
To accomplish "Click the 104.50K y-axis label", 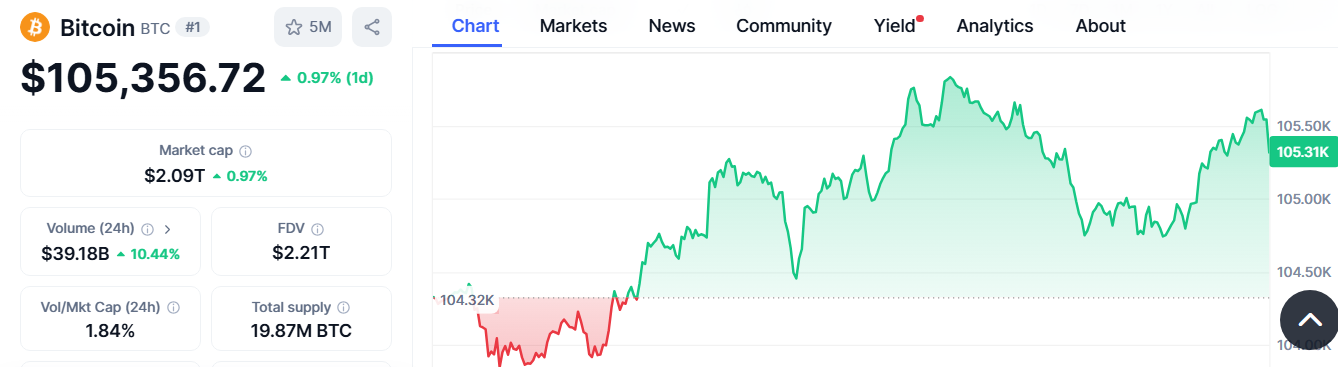I will pos(1305,272).
